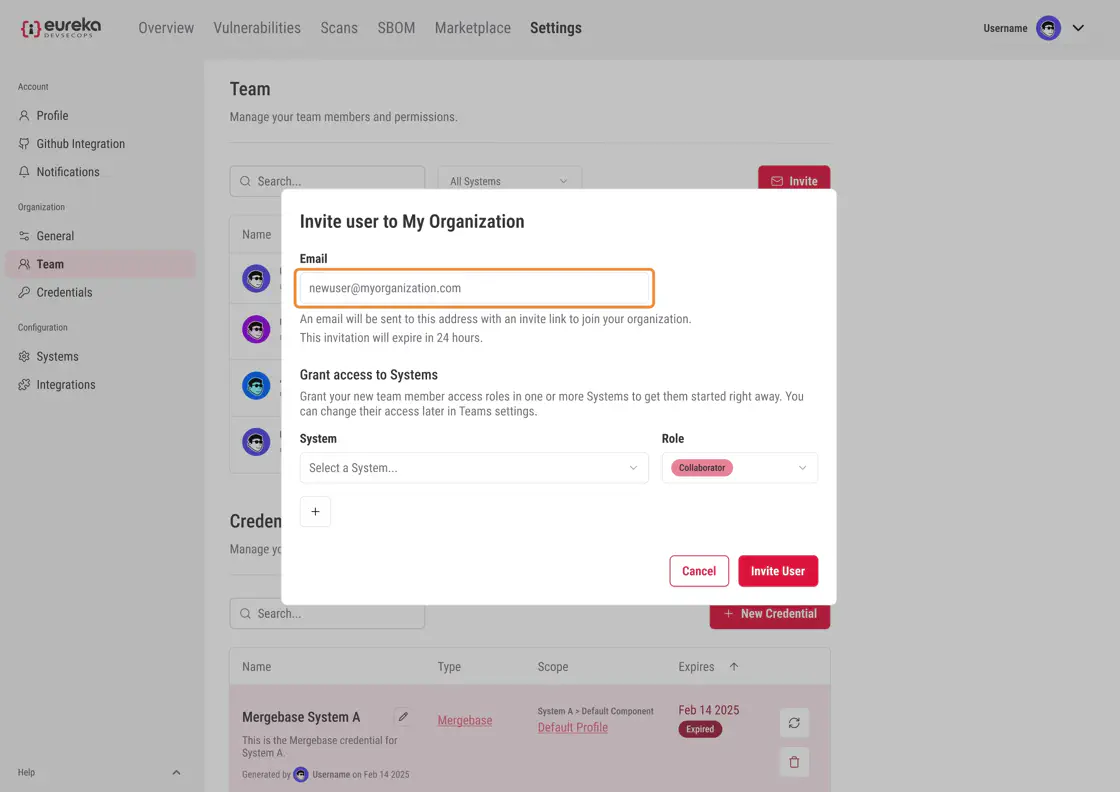This screenshot has width=1120, height=792.
Task: Click the delete trash icon for the credential
Action: [x=794, y=762]
